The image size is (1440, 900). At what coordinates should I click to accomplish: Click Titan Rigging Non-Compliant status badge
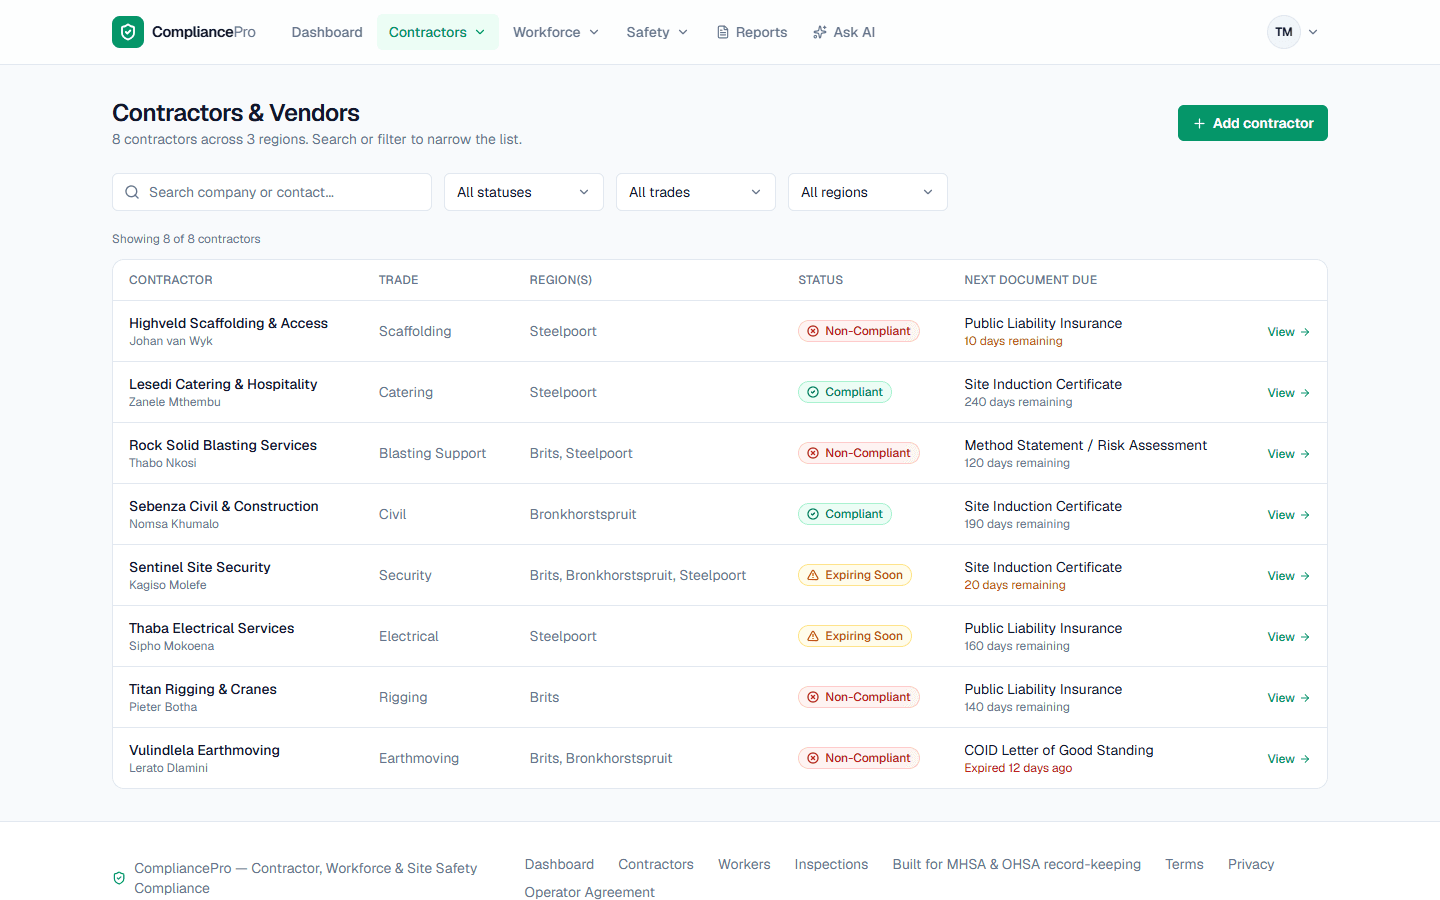pyautogui.click(x=859, y=697)
